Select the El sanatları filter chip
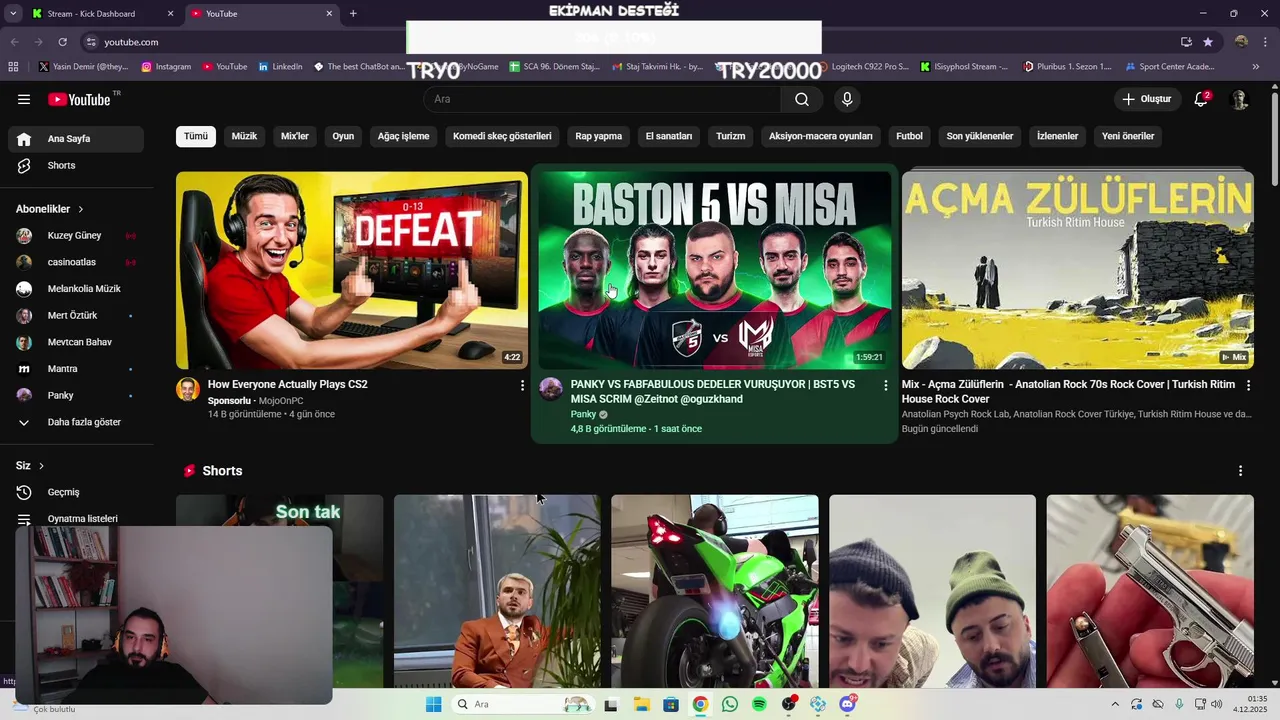 [x=669, y=136]
